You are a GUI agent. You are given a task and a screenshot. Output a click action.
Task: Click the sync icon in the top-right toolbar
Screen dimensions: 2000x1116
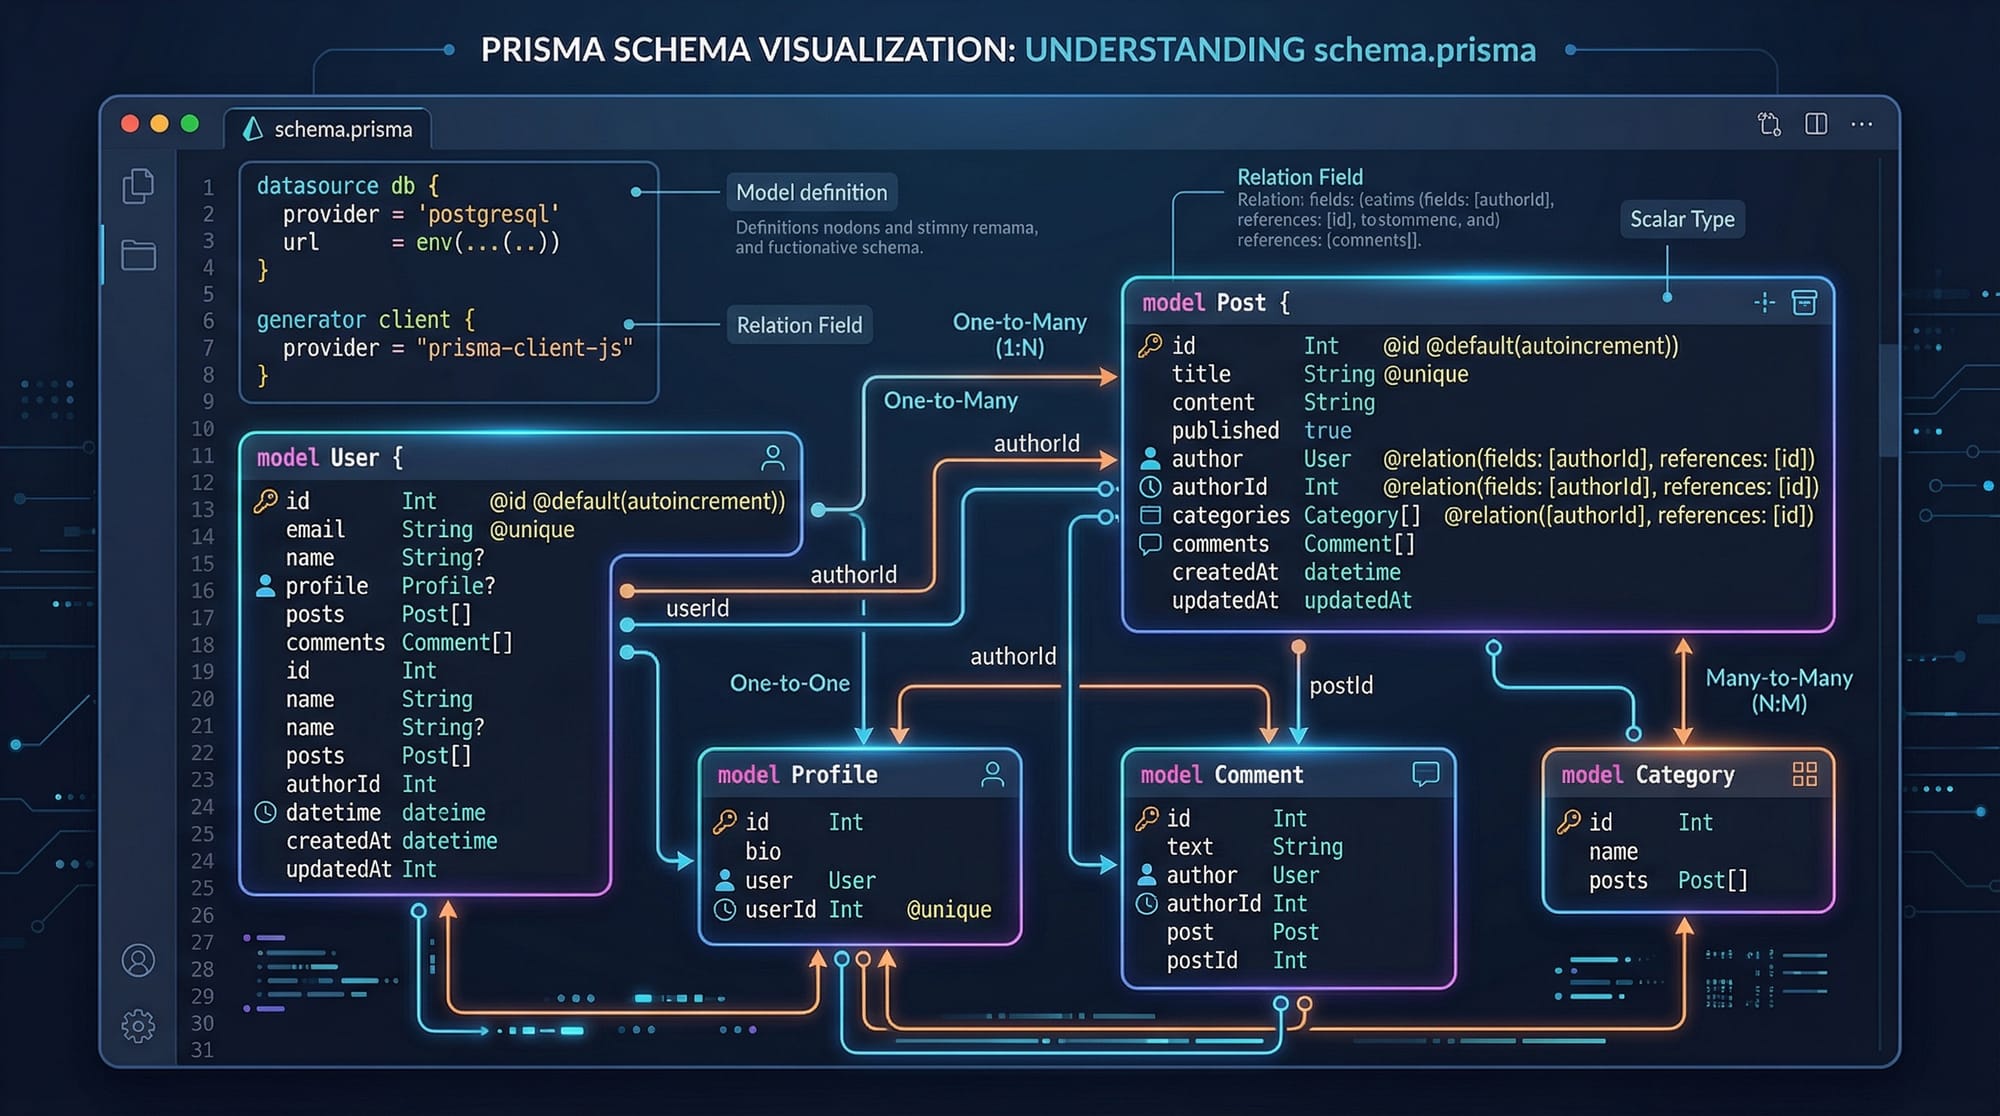(1768, 123)
